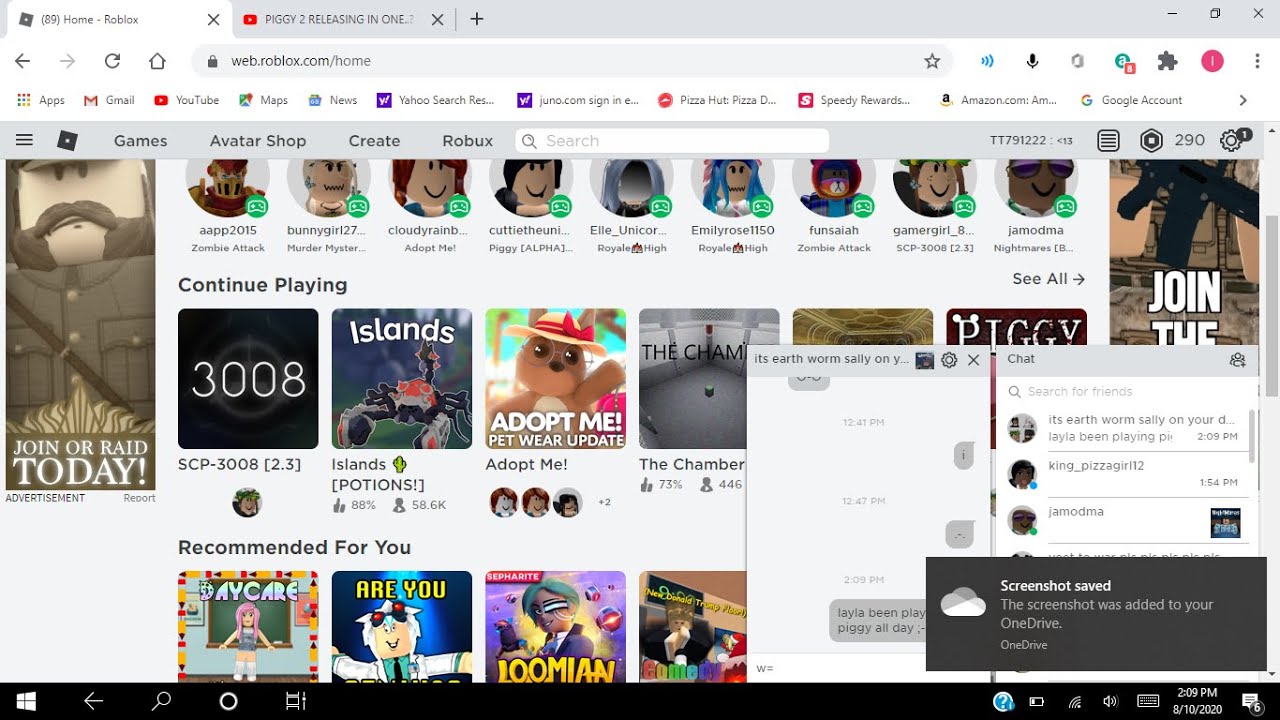
Task: Click the microphone extension icon
Action: pyautogui.click(x=1032, y=61)
